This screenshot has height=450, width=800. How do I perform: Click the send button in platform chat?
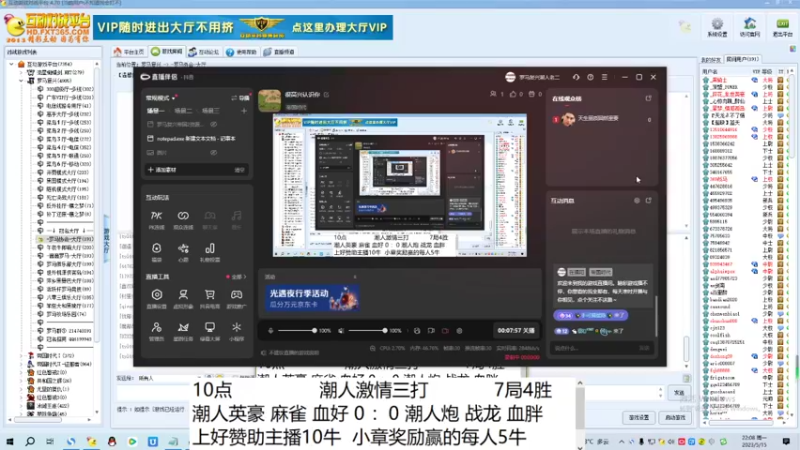[679, 393]
